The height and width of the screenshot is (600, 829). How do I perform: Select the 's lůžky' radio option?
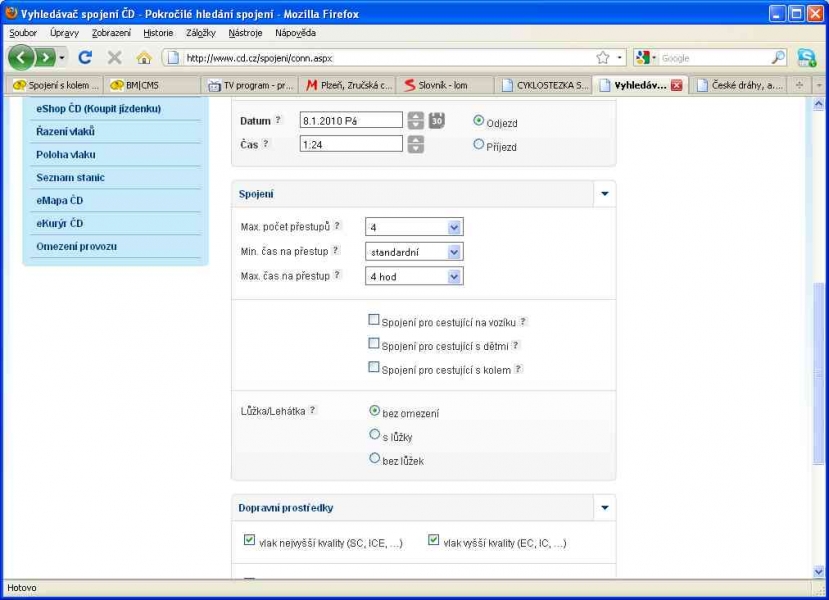(375, 435)
